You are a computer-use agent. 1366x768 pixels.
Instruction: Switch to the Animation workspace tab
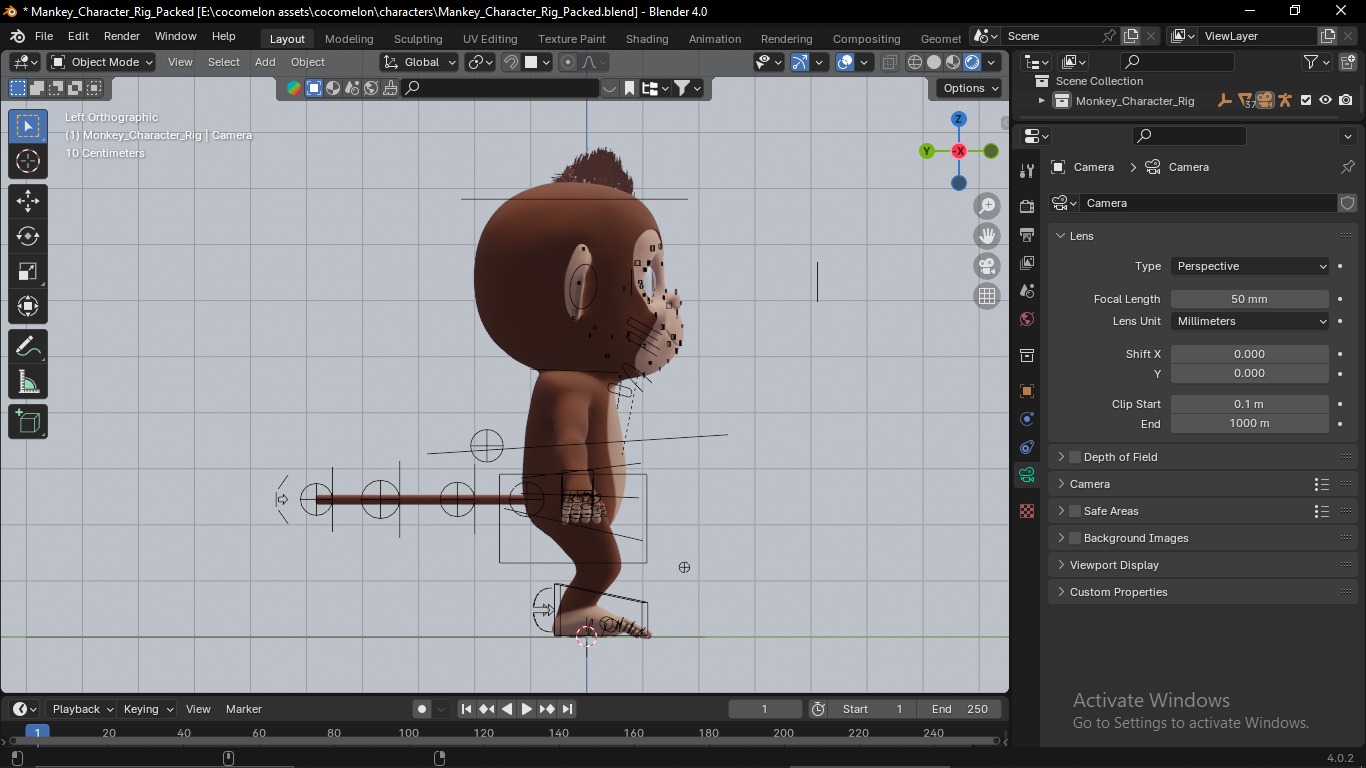(715, 39)
